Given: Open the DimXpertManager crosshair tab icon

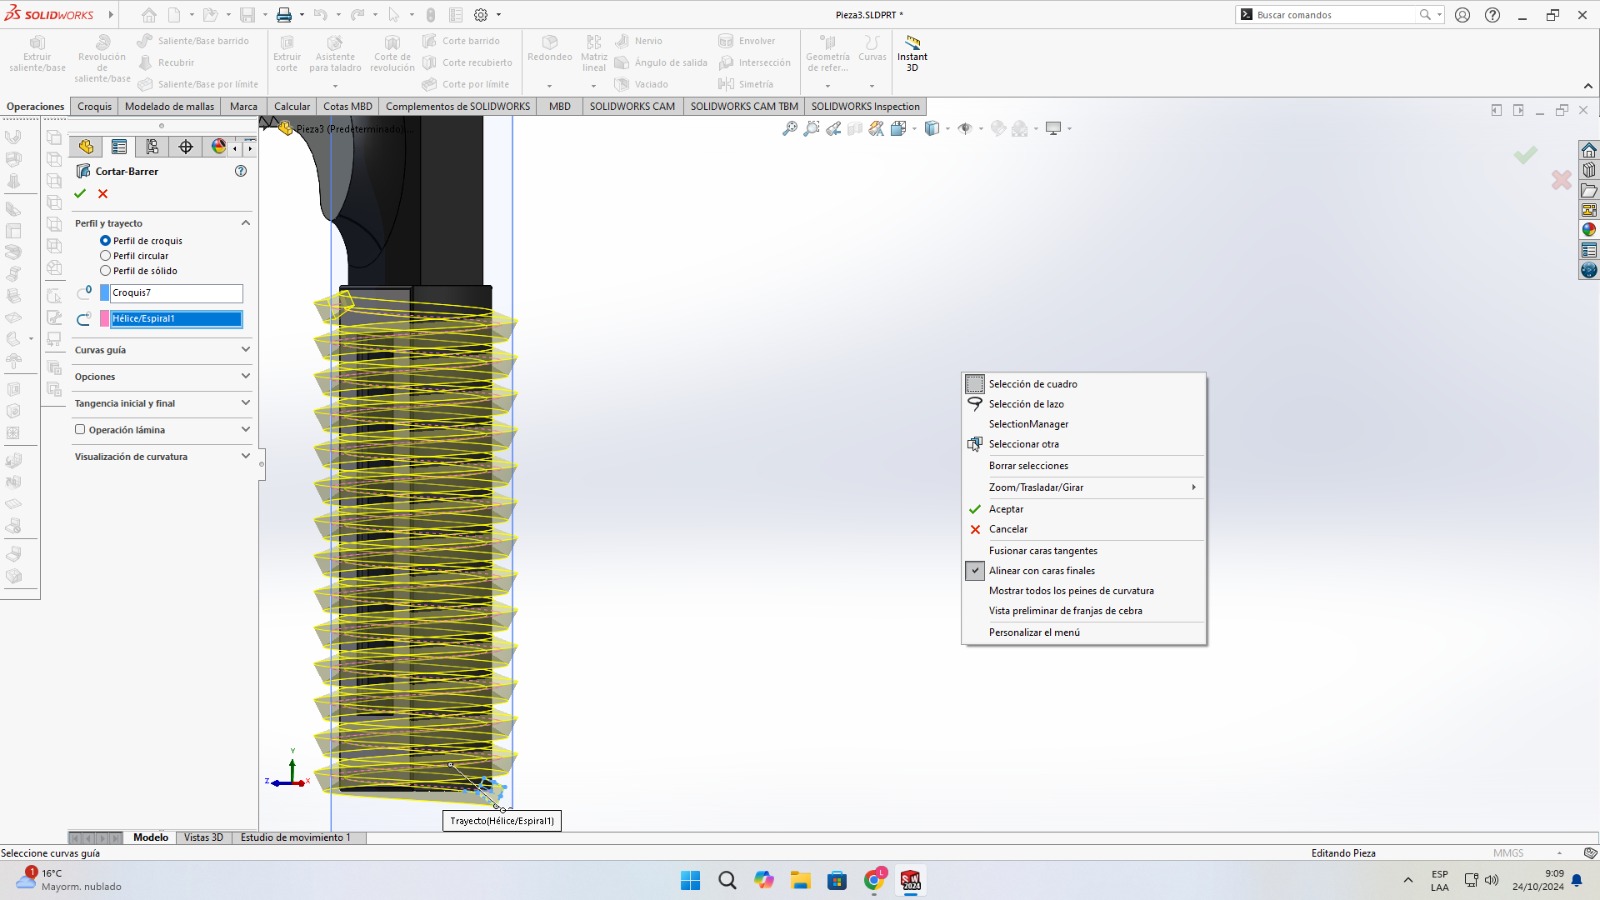Looking at the screenshot, I should (x=185, y=147).
